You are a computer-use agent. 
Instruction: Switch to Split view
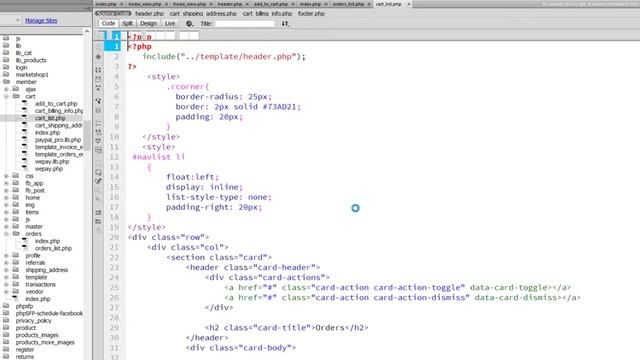click(x=127, y=24)
